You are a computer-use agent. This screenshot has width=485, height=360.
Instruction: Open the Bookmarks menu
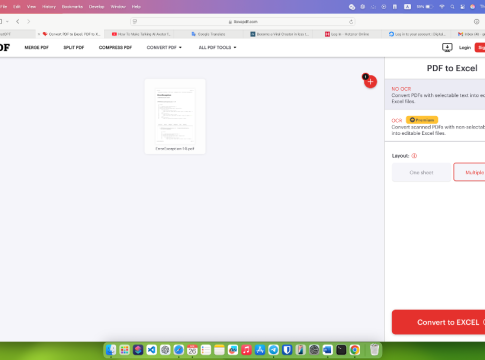[x=72, y=6]
